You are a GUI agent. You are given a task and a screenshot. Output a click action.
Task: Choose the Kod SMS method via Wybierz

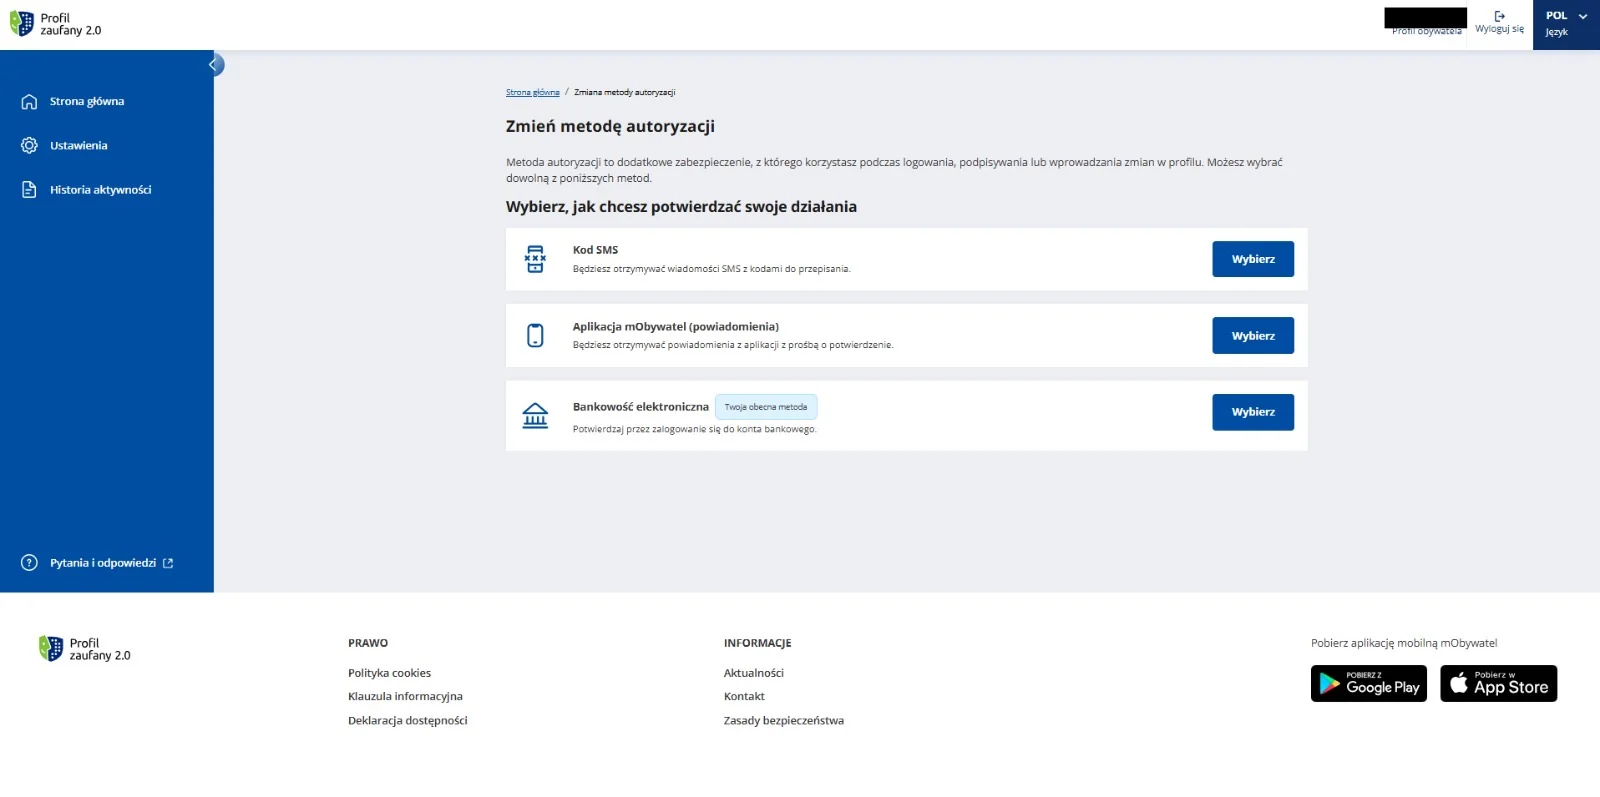(x=1253, y=259)
